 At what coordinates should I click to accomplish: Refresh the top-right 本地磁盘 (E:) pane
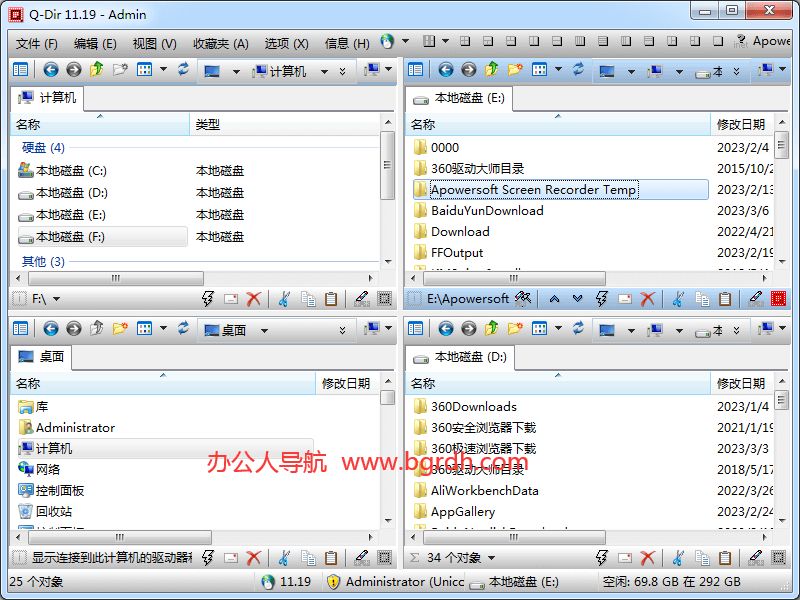tap(579, 70)
